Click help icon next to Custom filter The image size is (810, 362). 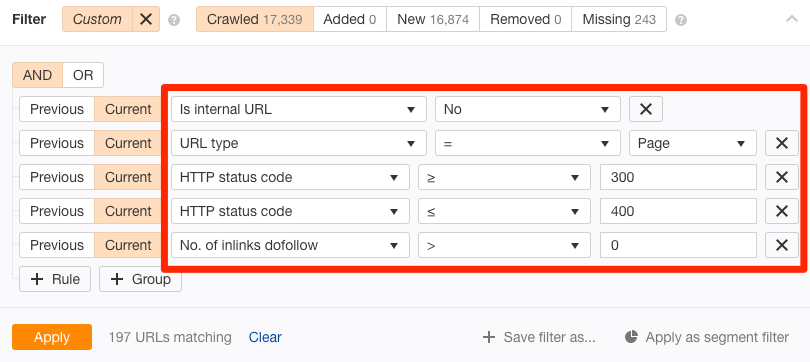tap(175, 20)
